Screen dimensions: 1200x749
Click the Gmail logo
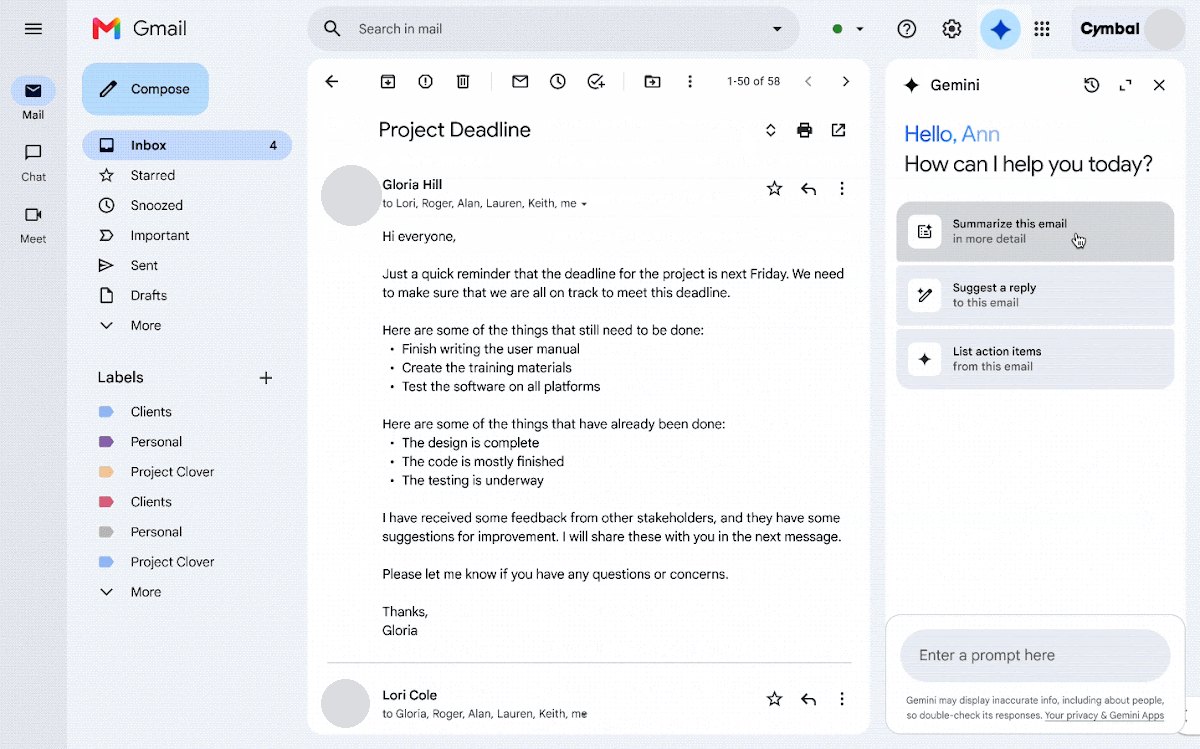click(139, 29)
